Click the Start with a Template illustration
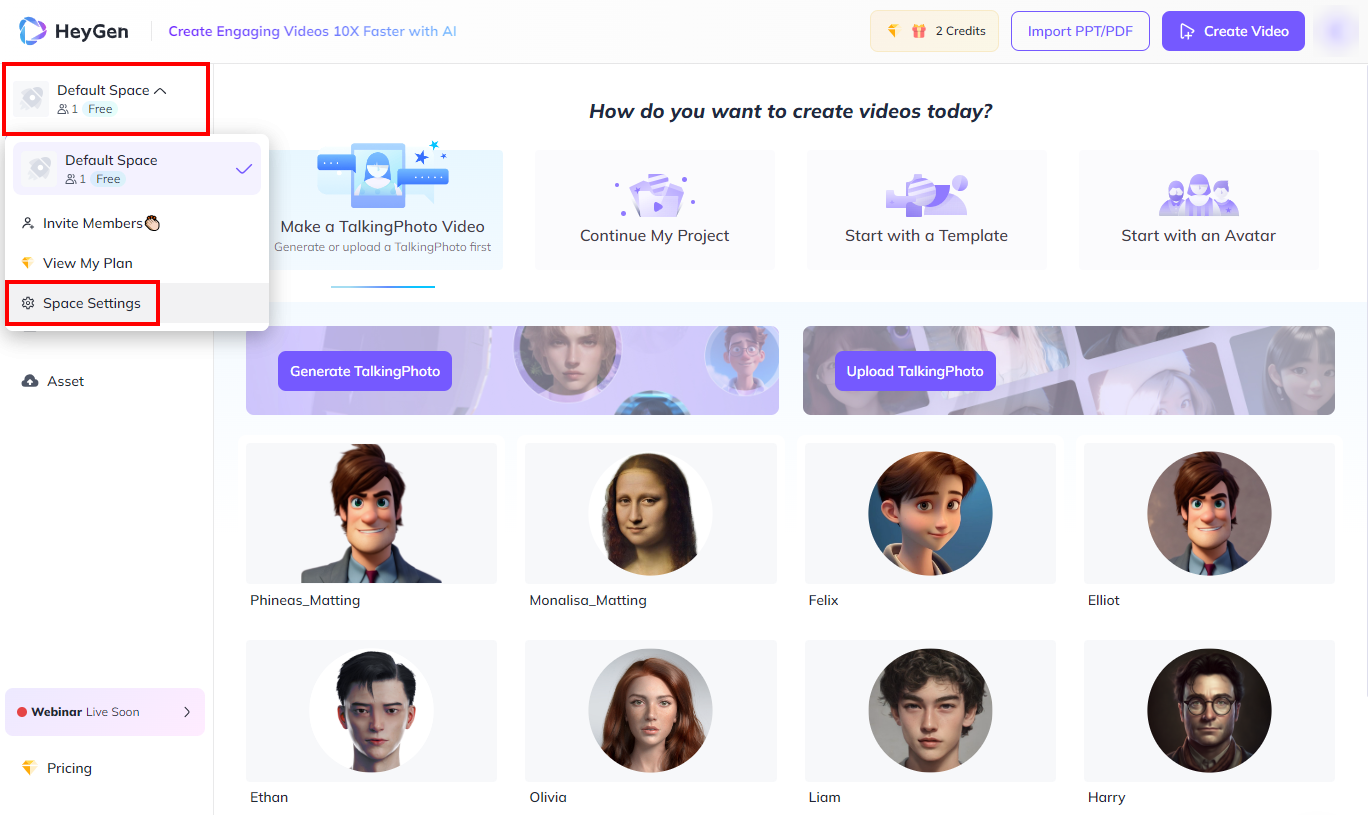Image resolution: width=1368 pixels, height=815 pixels. (x=926, y=196)
